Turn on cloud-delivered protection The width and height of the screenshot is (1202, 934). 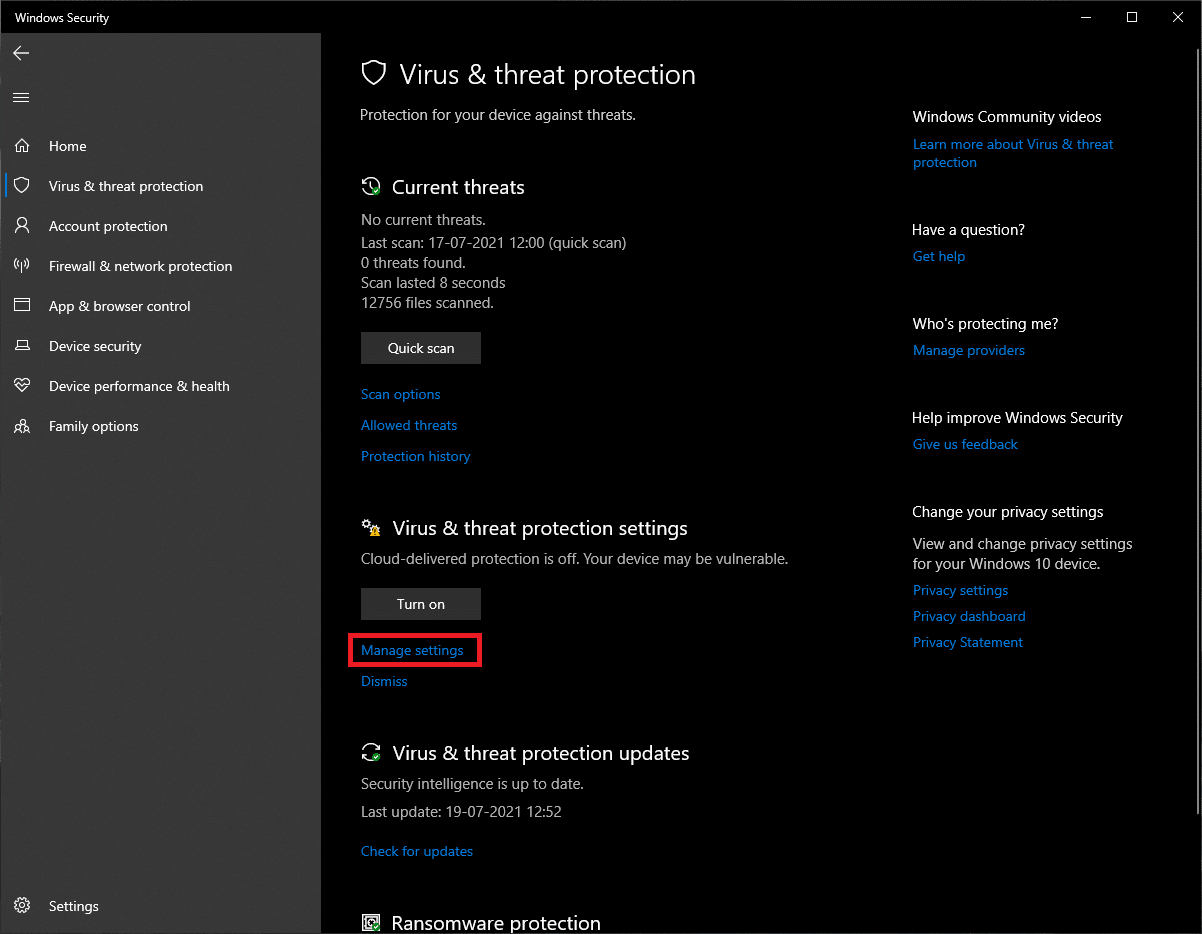coord(421,604)
